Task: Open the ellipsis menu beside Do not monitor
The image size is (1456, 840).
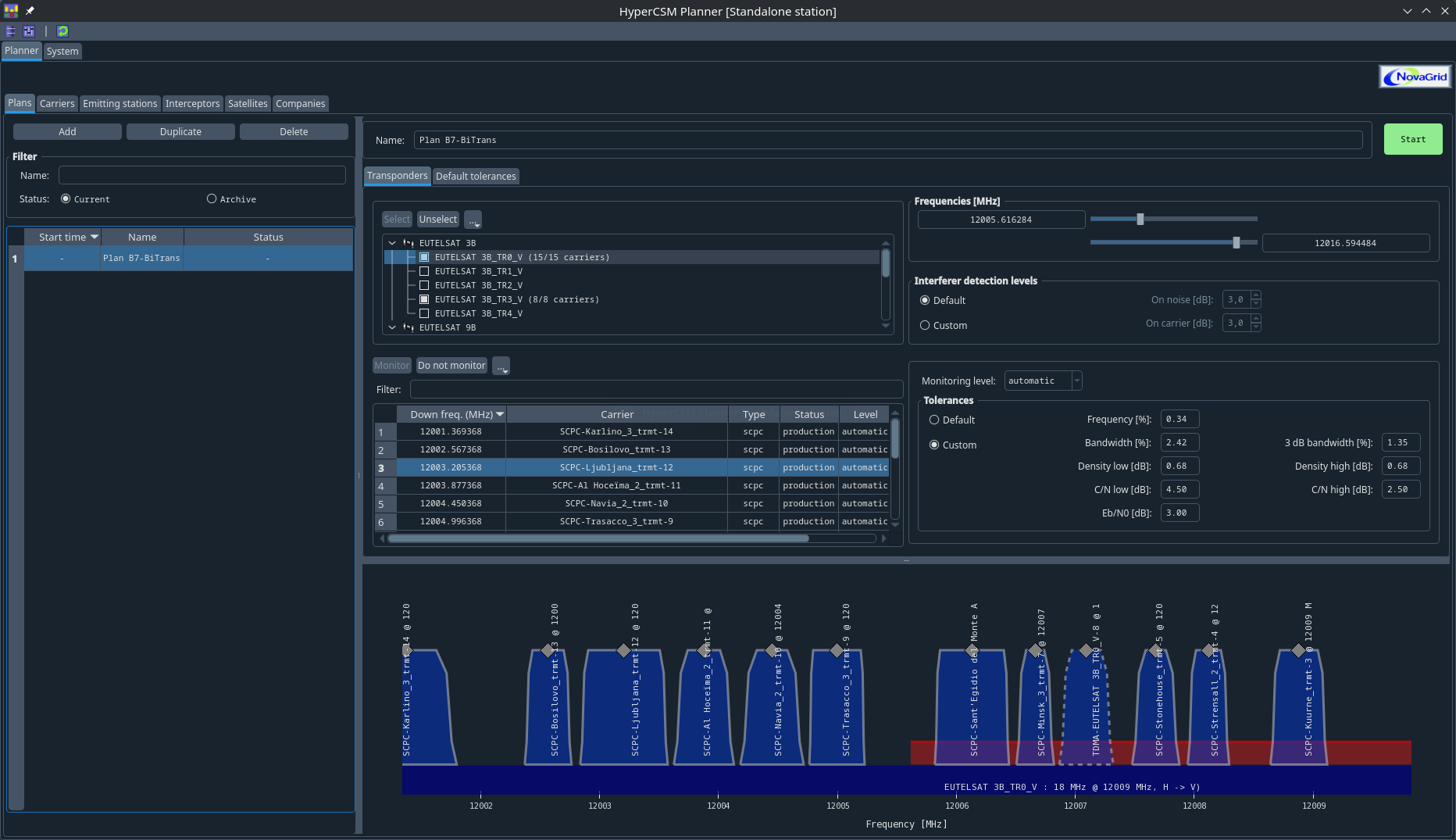Action: (501, 366)
